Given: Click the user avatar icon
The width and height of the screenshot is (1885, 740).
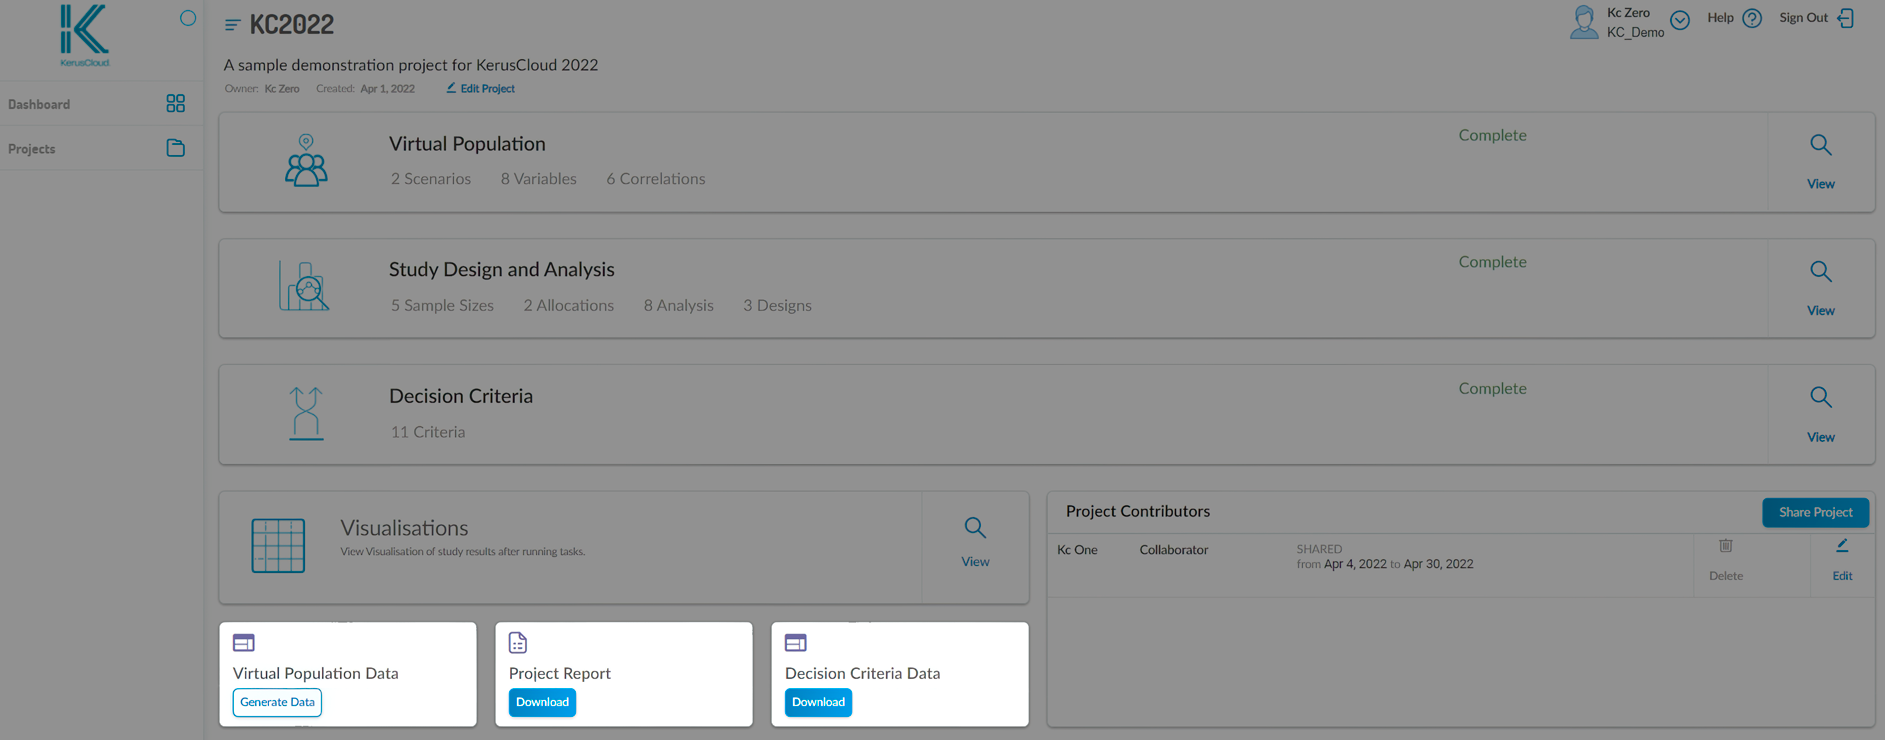Looking at the screenshot, I should coord(1584,22).
